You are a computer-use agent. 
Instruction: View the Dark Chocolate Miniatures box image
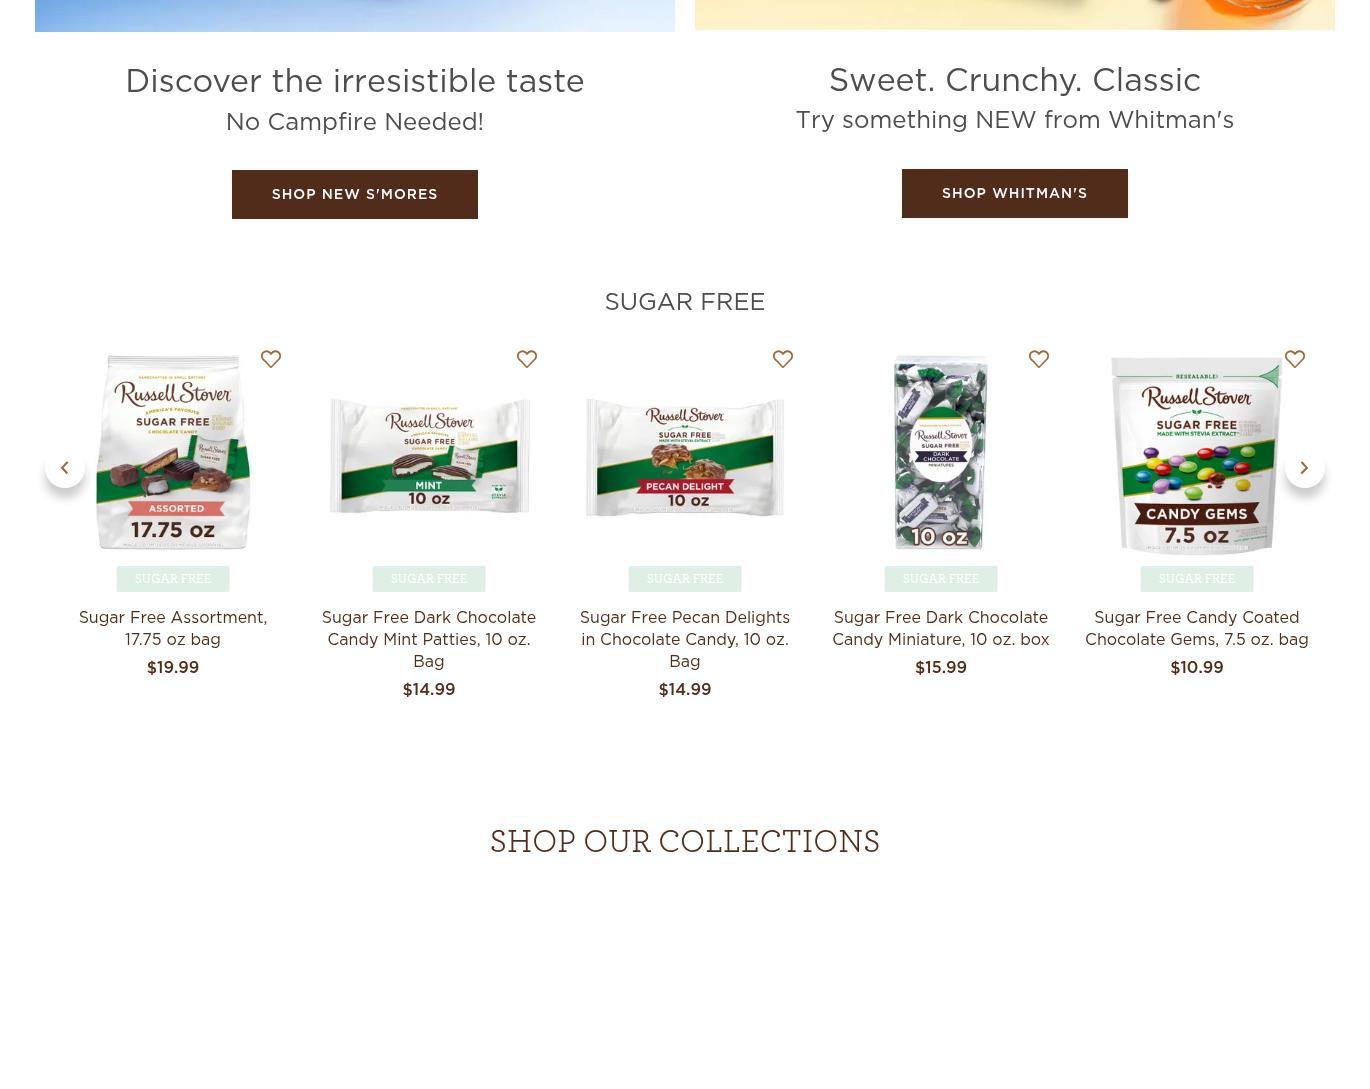(941, 452)
